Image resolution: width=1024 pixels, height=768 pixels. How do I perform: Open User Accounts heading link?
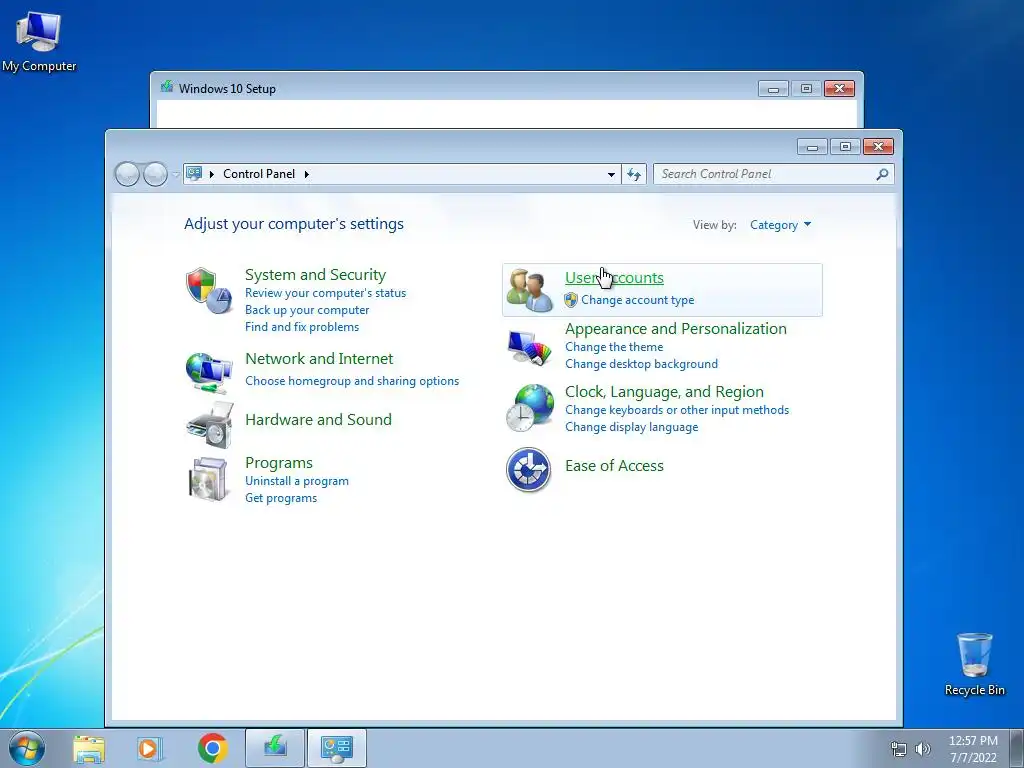click(x=614, y=278)
